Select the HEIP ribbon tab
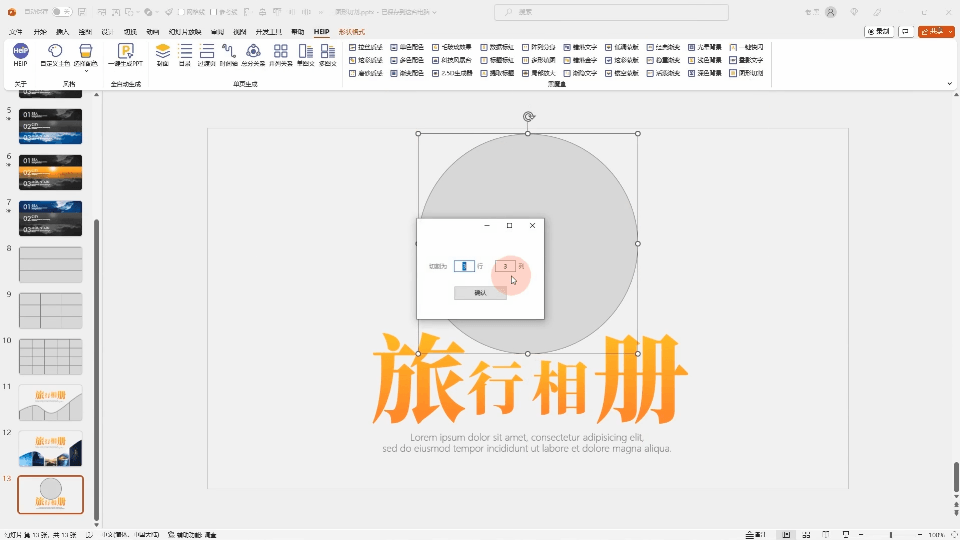The image size is (960, 540). (321, 32)
